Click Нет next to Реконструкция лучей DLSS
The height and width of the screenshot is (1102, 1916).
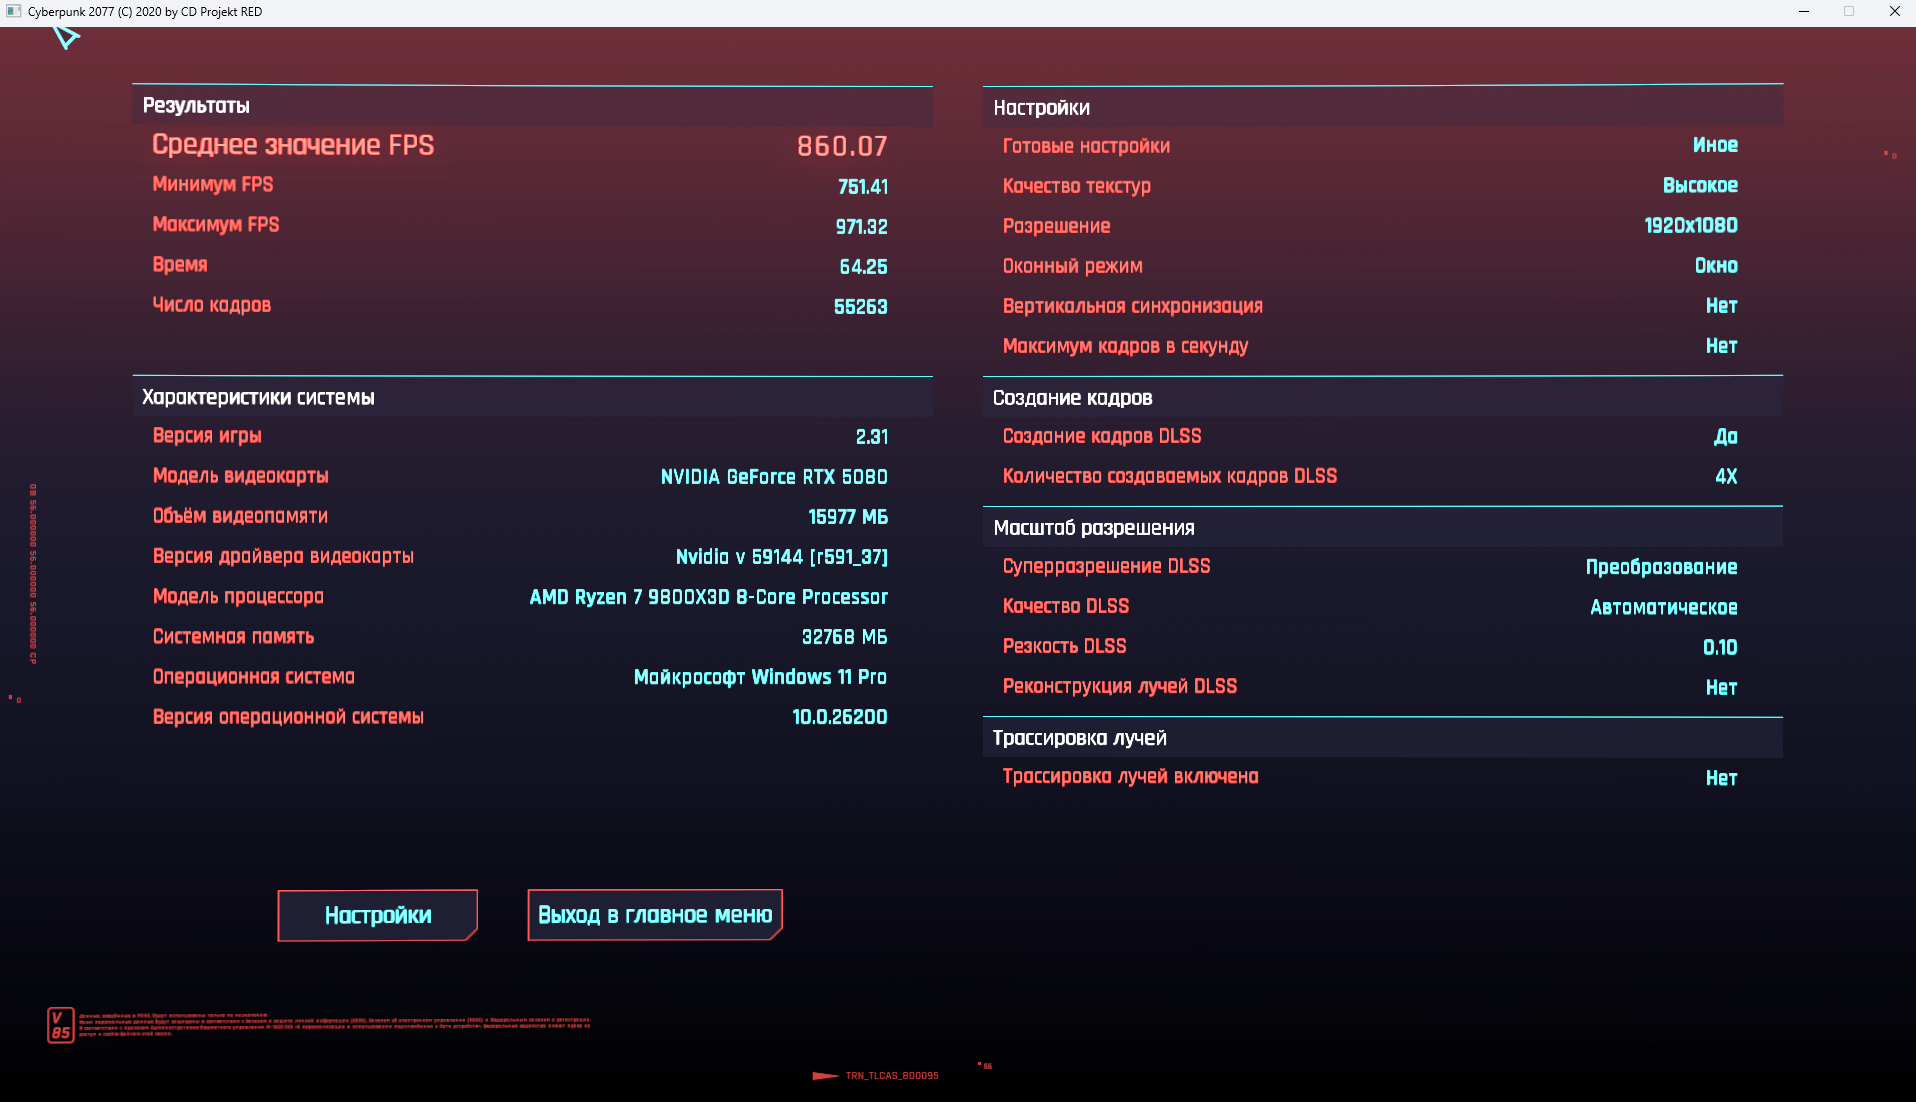pos(1722,687)
